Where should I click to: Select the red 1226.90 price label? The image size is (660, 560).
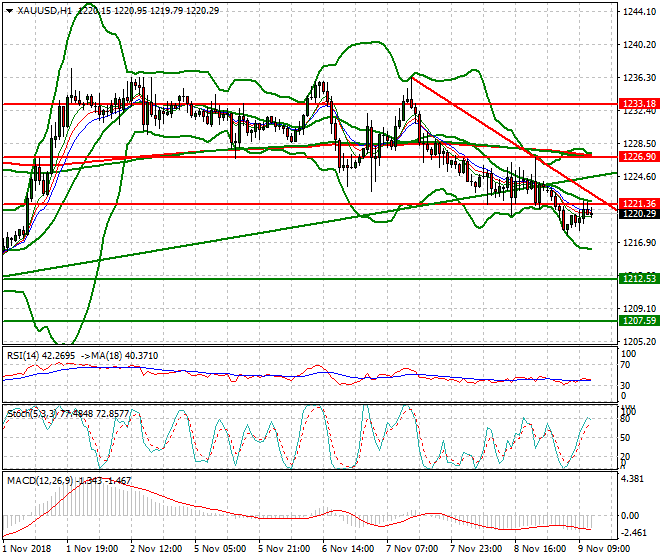tap(639, 157)
